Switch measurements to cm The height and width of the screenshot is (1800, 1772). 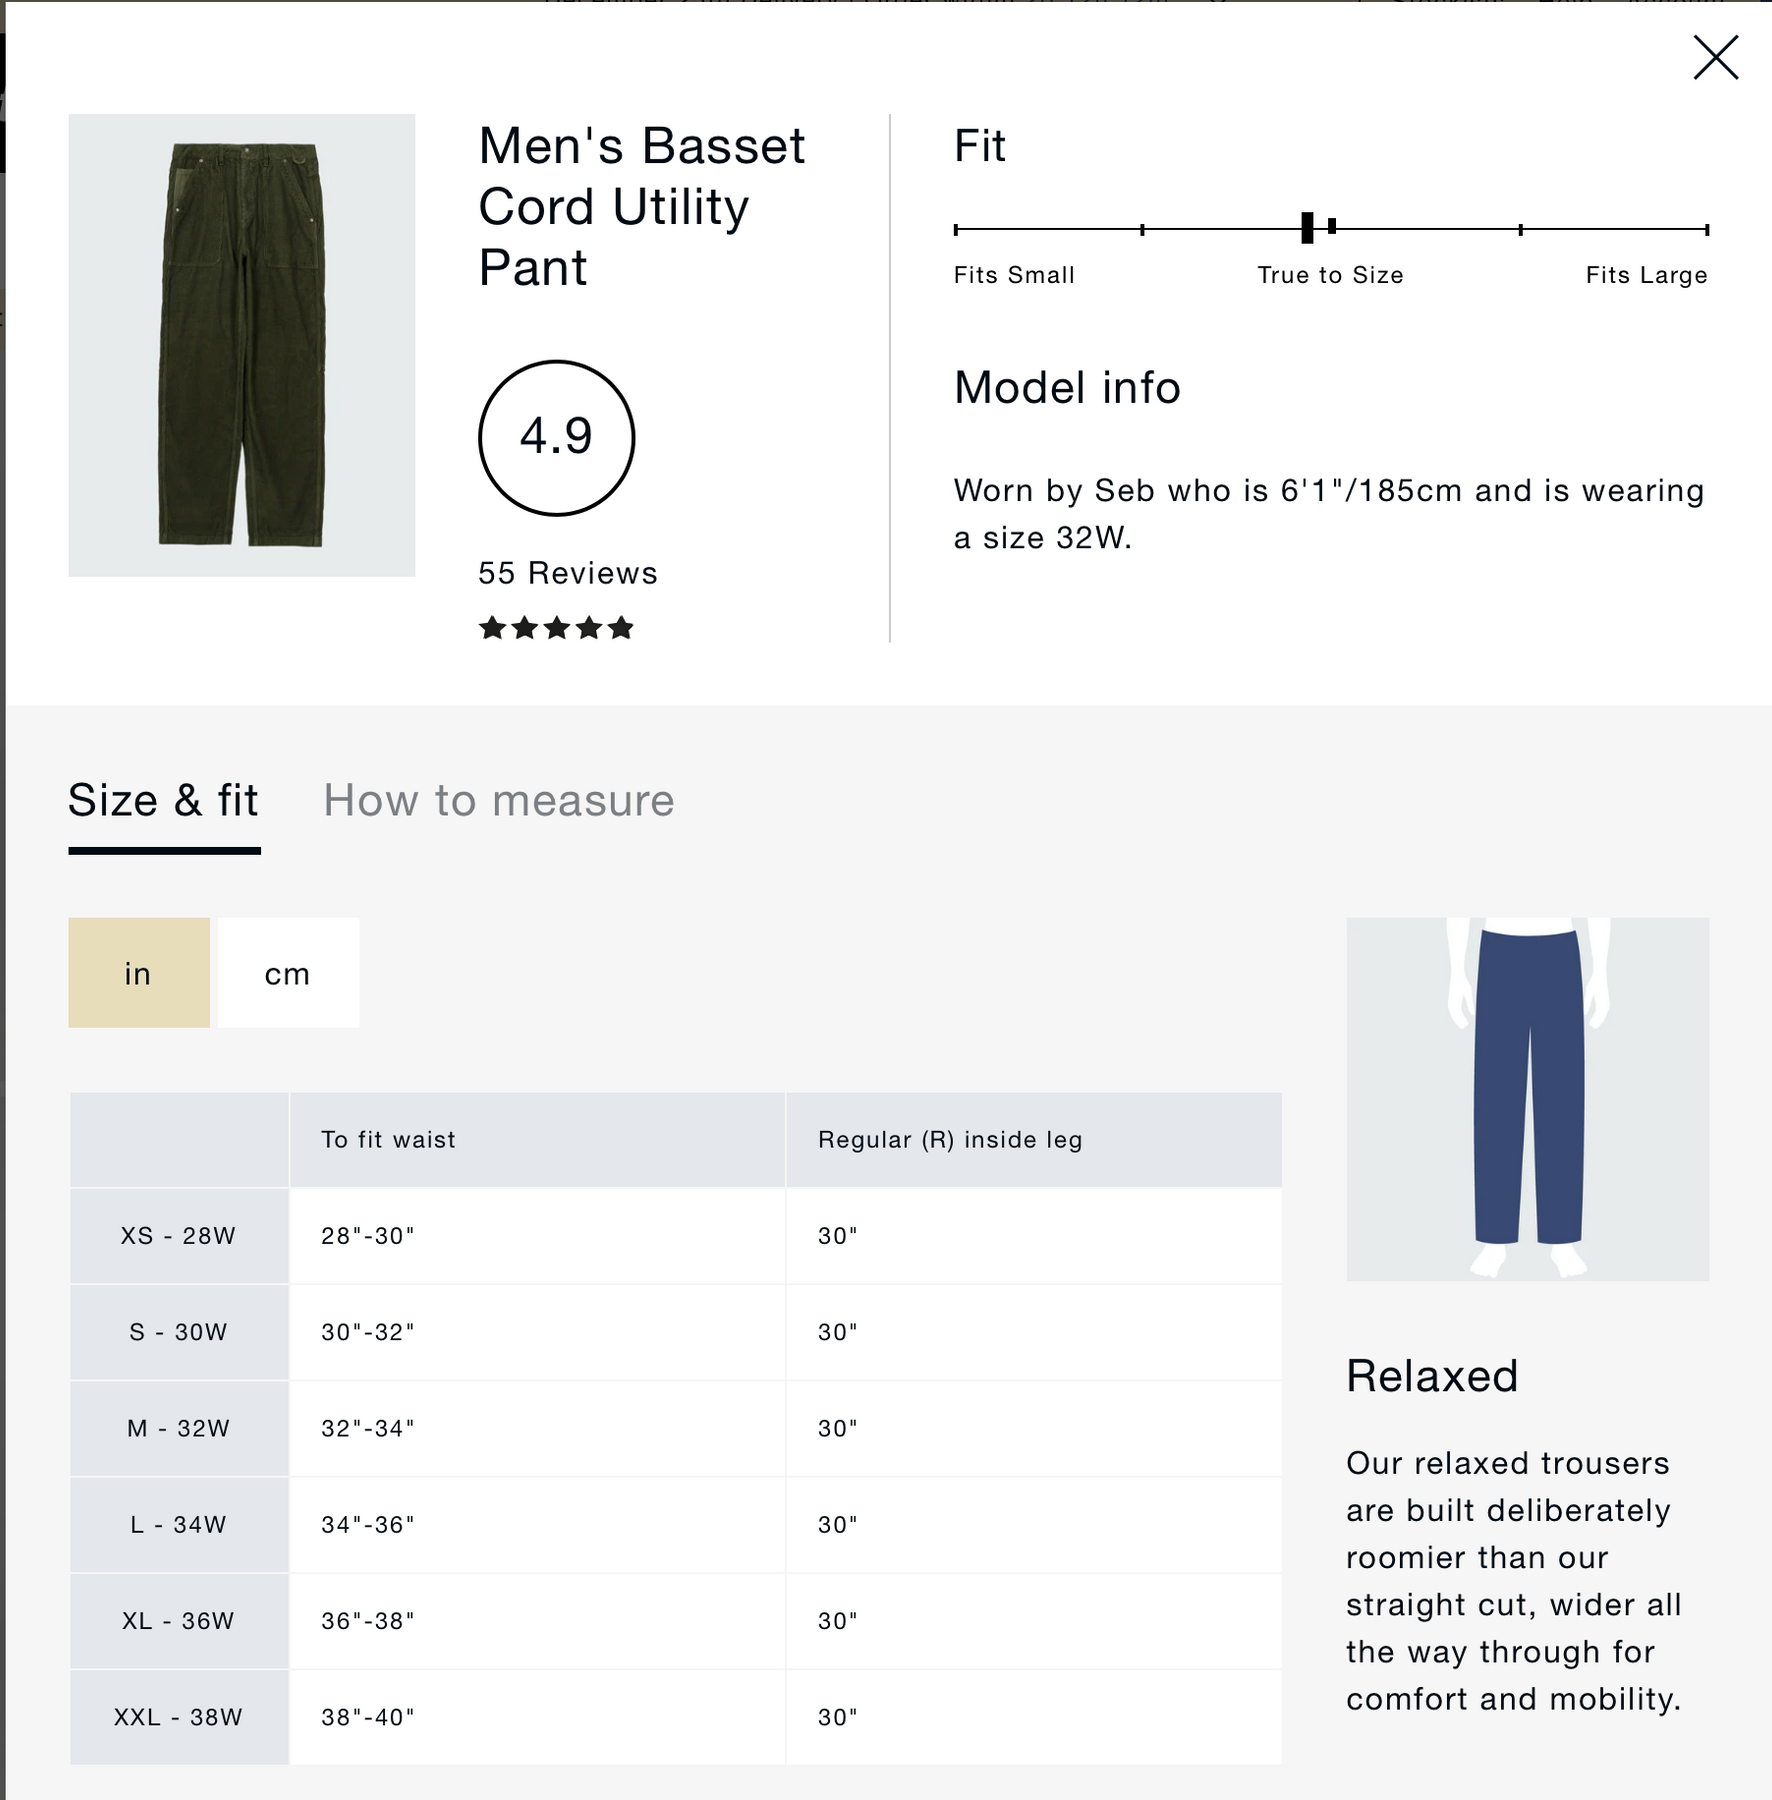[288, 973]
